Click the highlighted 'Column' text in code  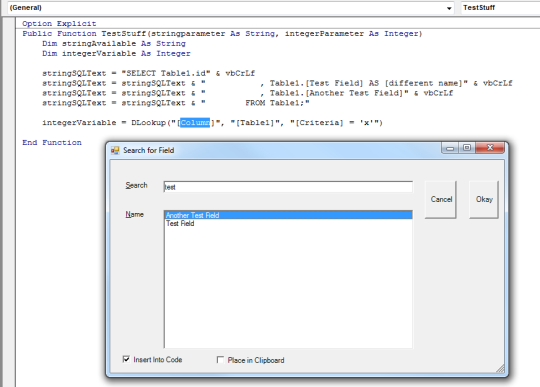(x=195, y=123)
